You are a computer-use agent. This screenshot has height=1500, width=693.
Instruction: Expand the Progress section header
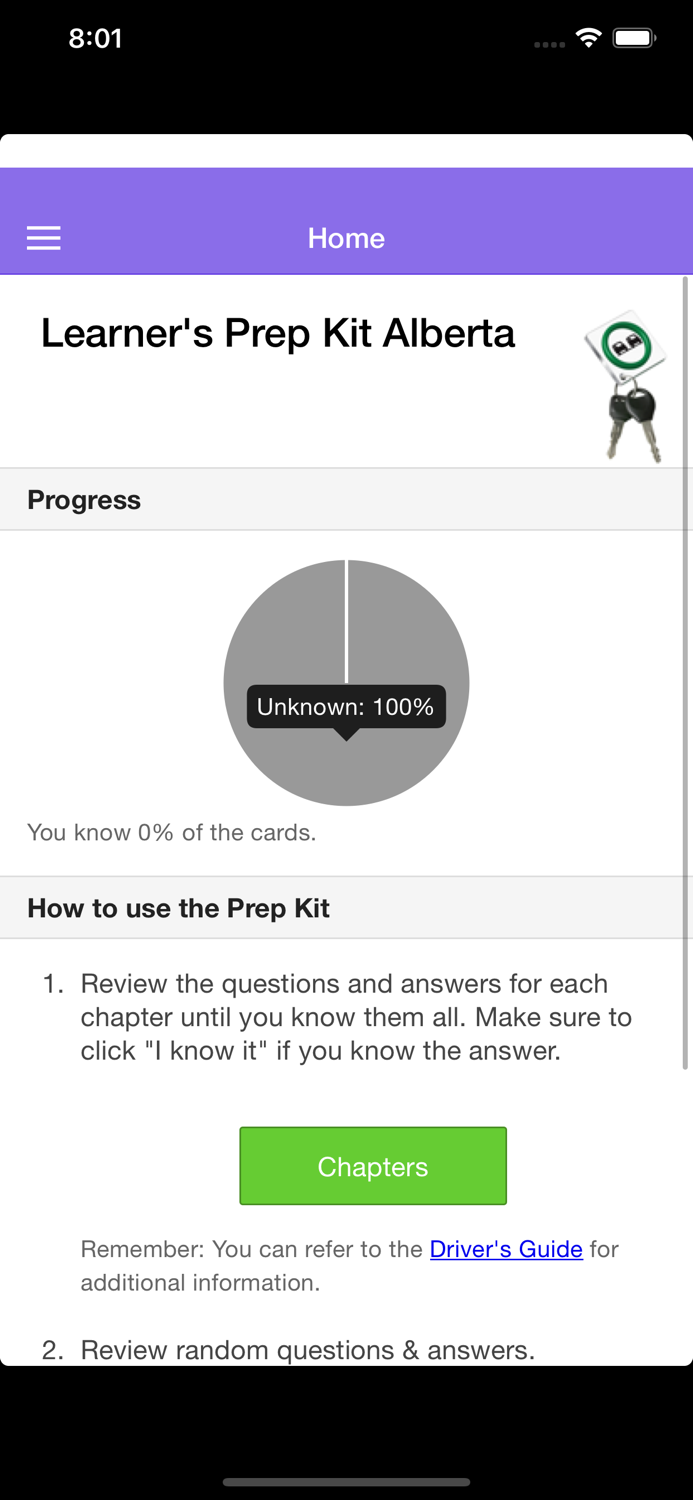click(x=84, y=499)
